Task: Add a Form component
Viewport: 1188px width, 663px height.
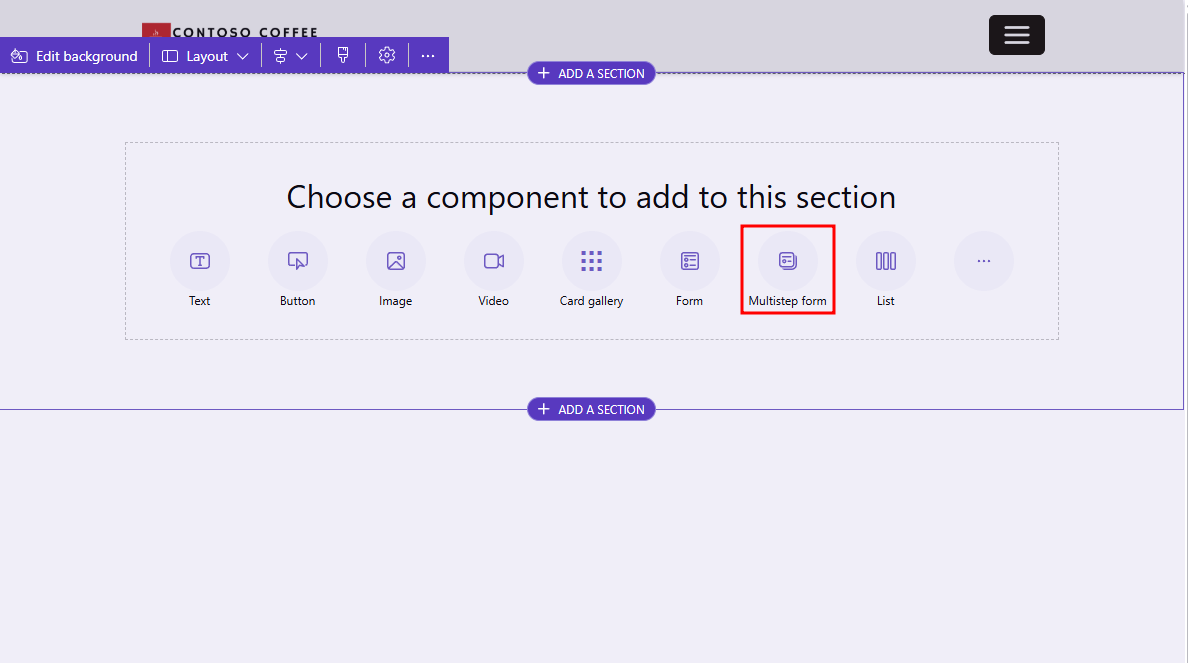Action: click(x=689, y=262)
